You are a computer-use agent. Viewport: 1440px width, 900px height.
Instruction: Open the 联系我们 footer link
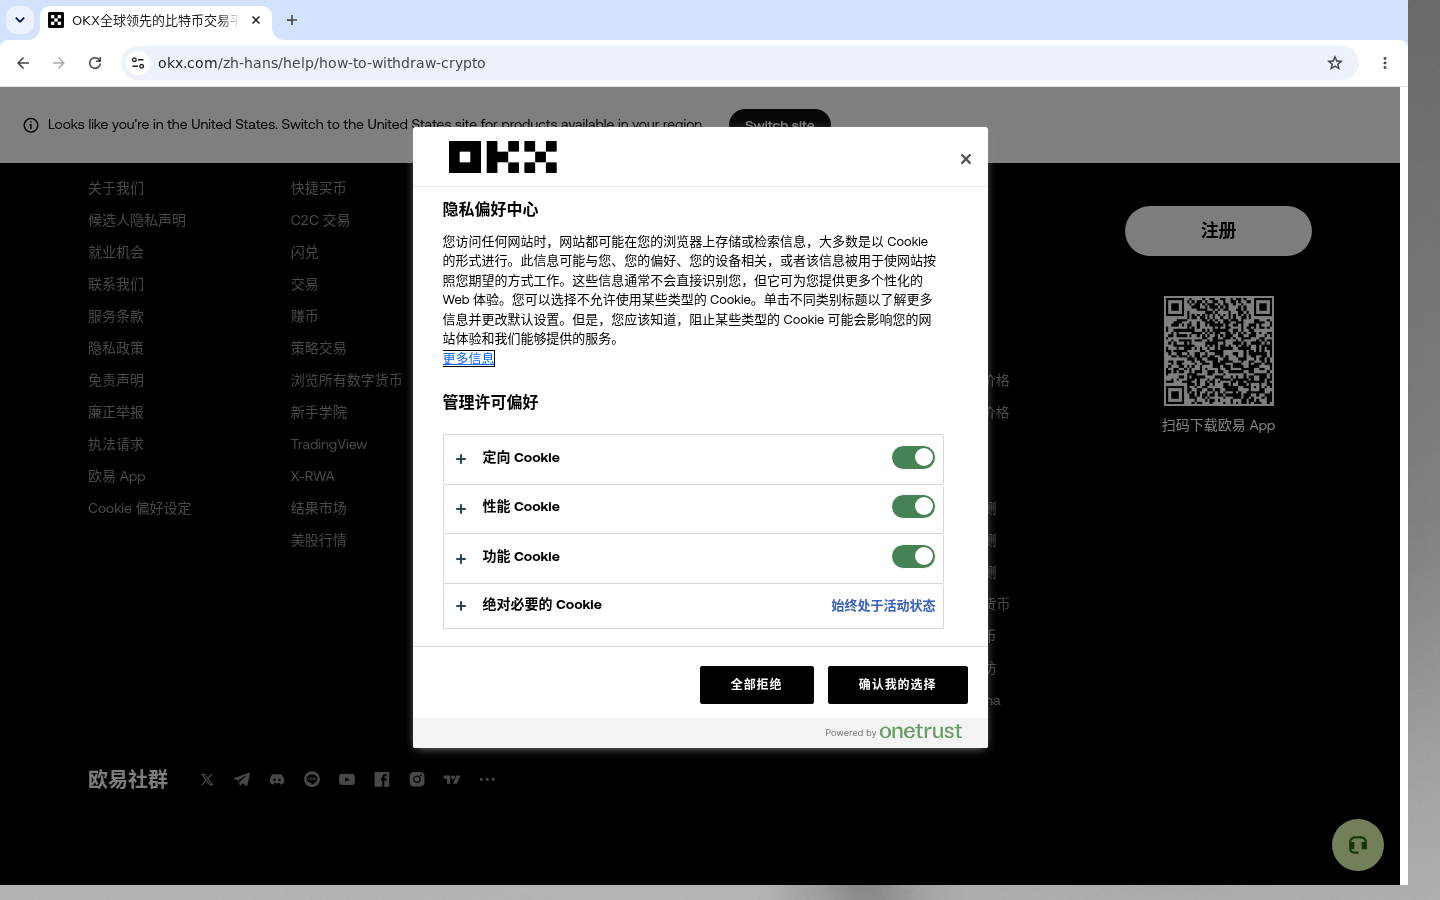[x=116, y=284]
